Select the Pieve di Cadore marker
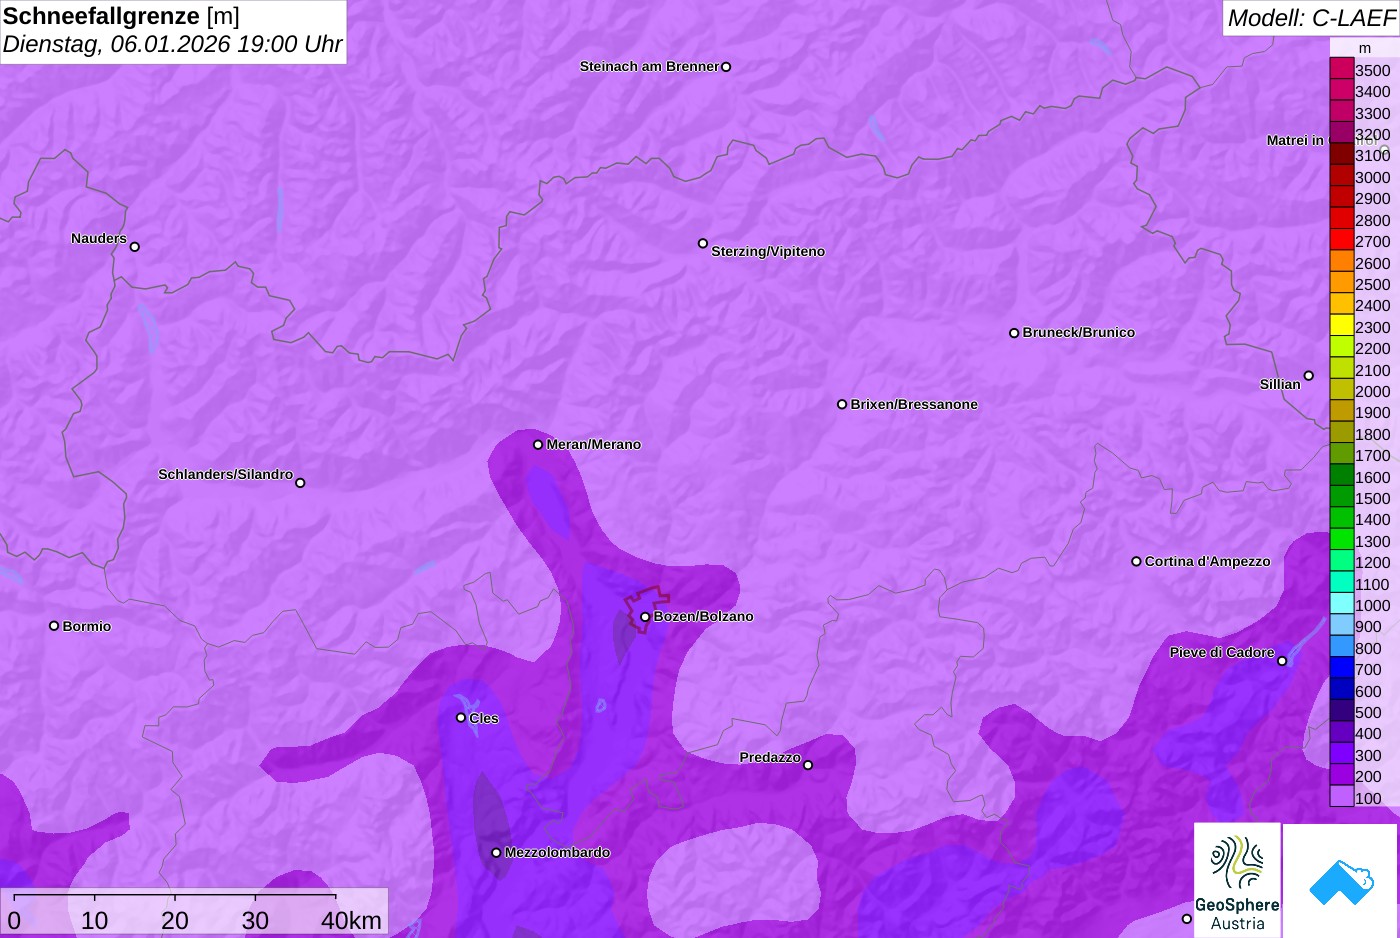This screenshot has width=1400, height=938. click(x=1282, y=661)
